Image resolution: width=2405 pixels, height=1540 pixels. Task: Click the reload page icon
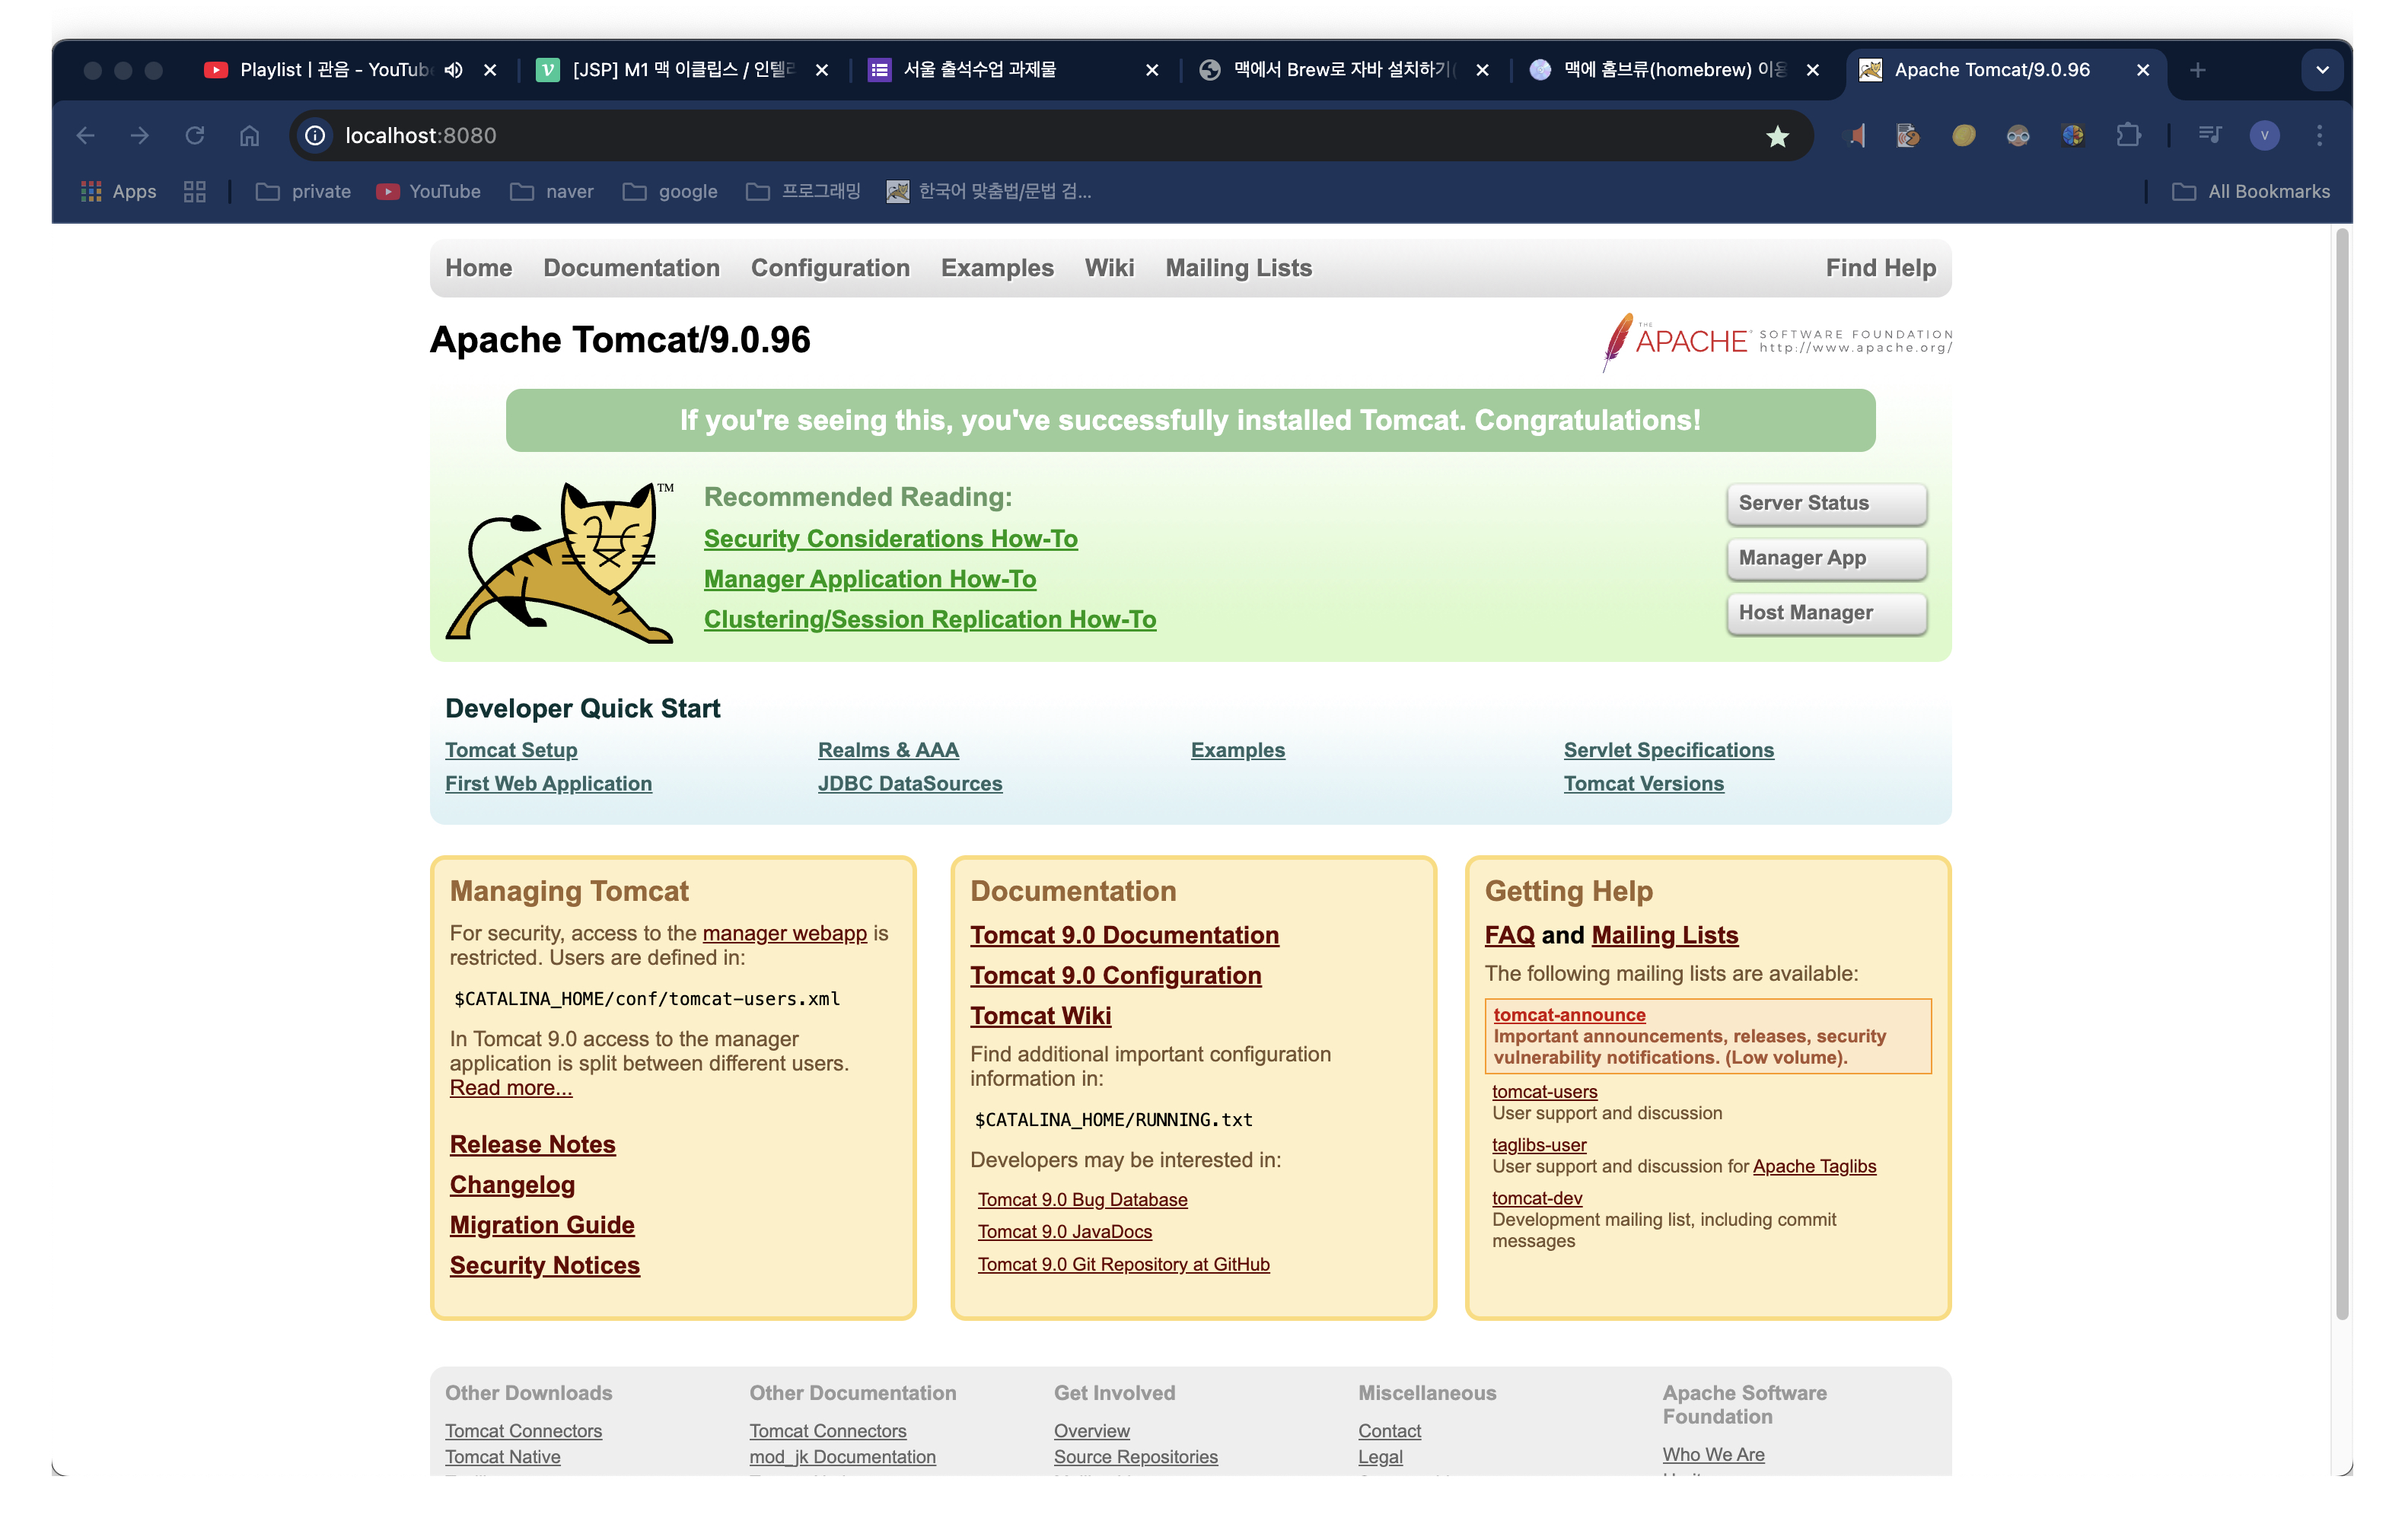pos(194,135)
